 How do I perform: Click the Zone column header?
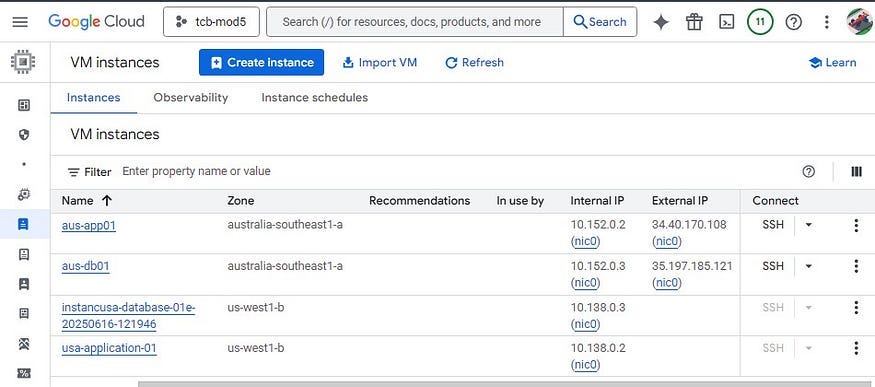tap(241, 201)
